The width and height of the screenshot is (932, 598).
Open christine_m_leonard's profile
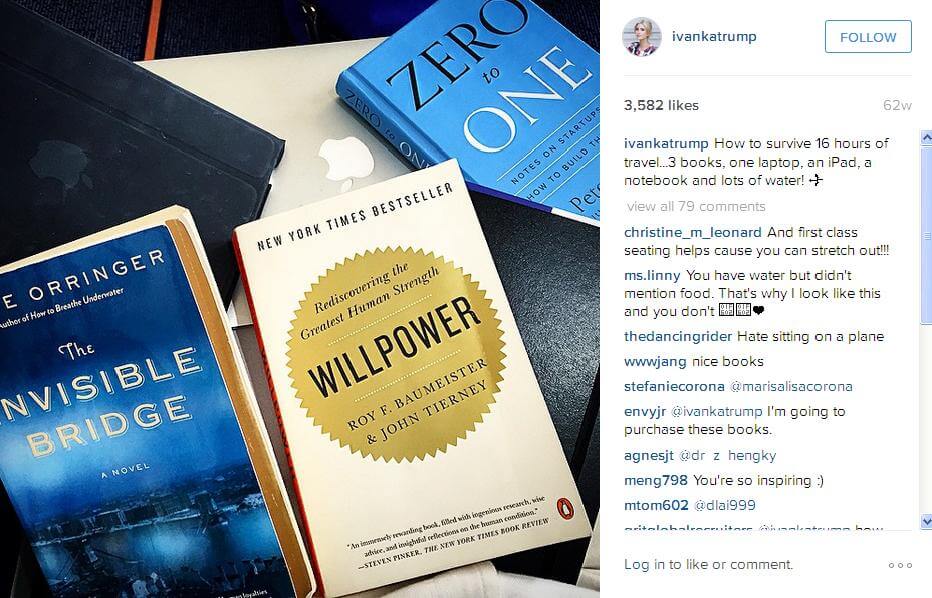pos(692,232)
